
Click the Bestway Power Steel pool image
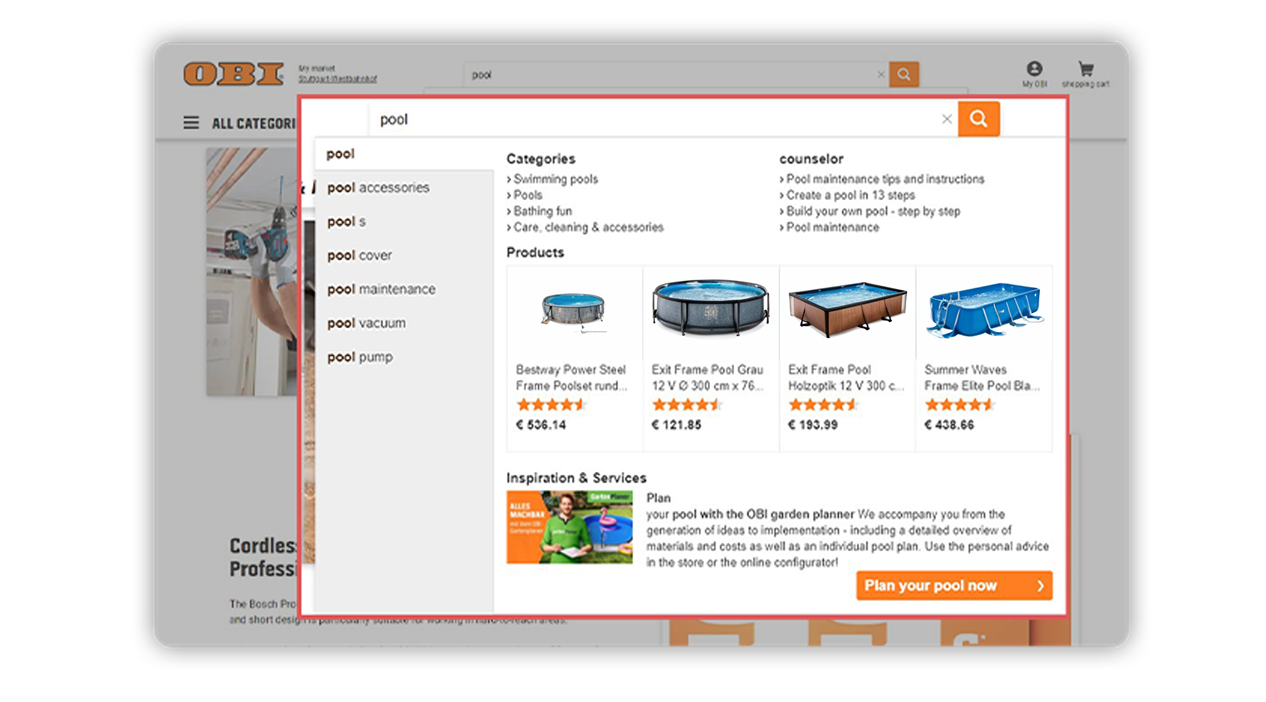(574, 310)
